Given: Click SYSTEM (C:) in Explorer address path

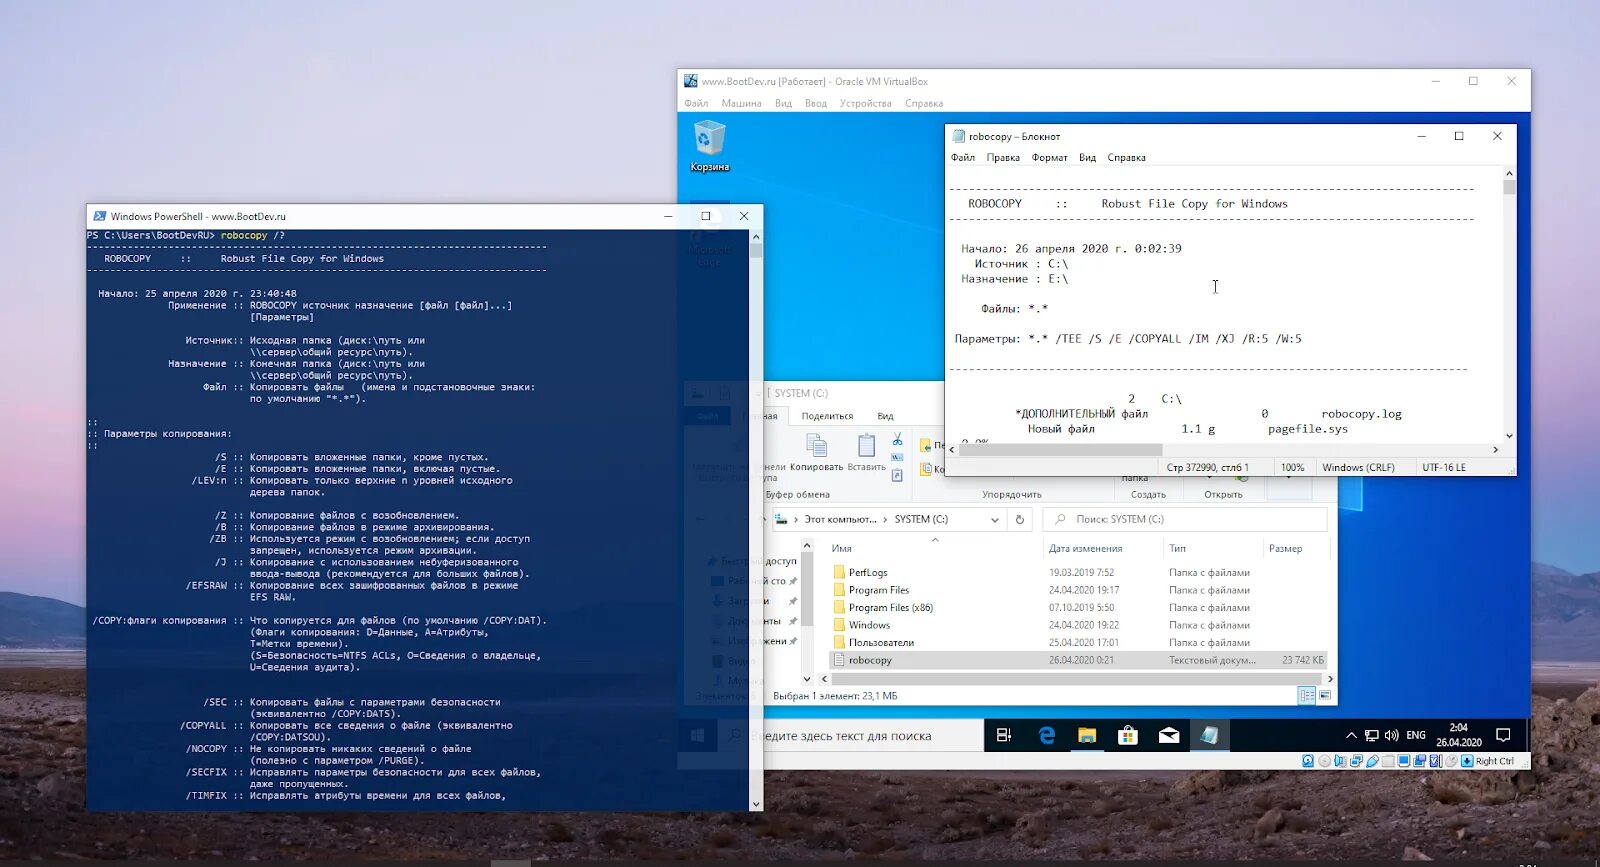Looking at the screenshot, I should tap(920, 520).
